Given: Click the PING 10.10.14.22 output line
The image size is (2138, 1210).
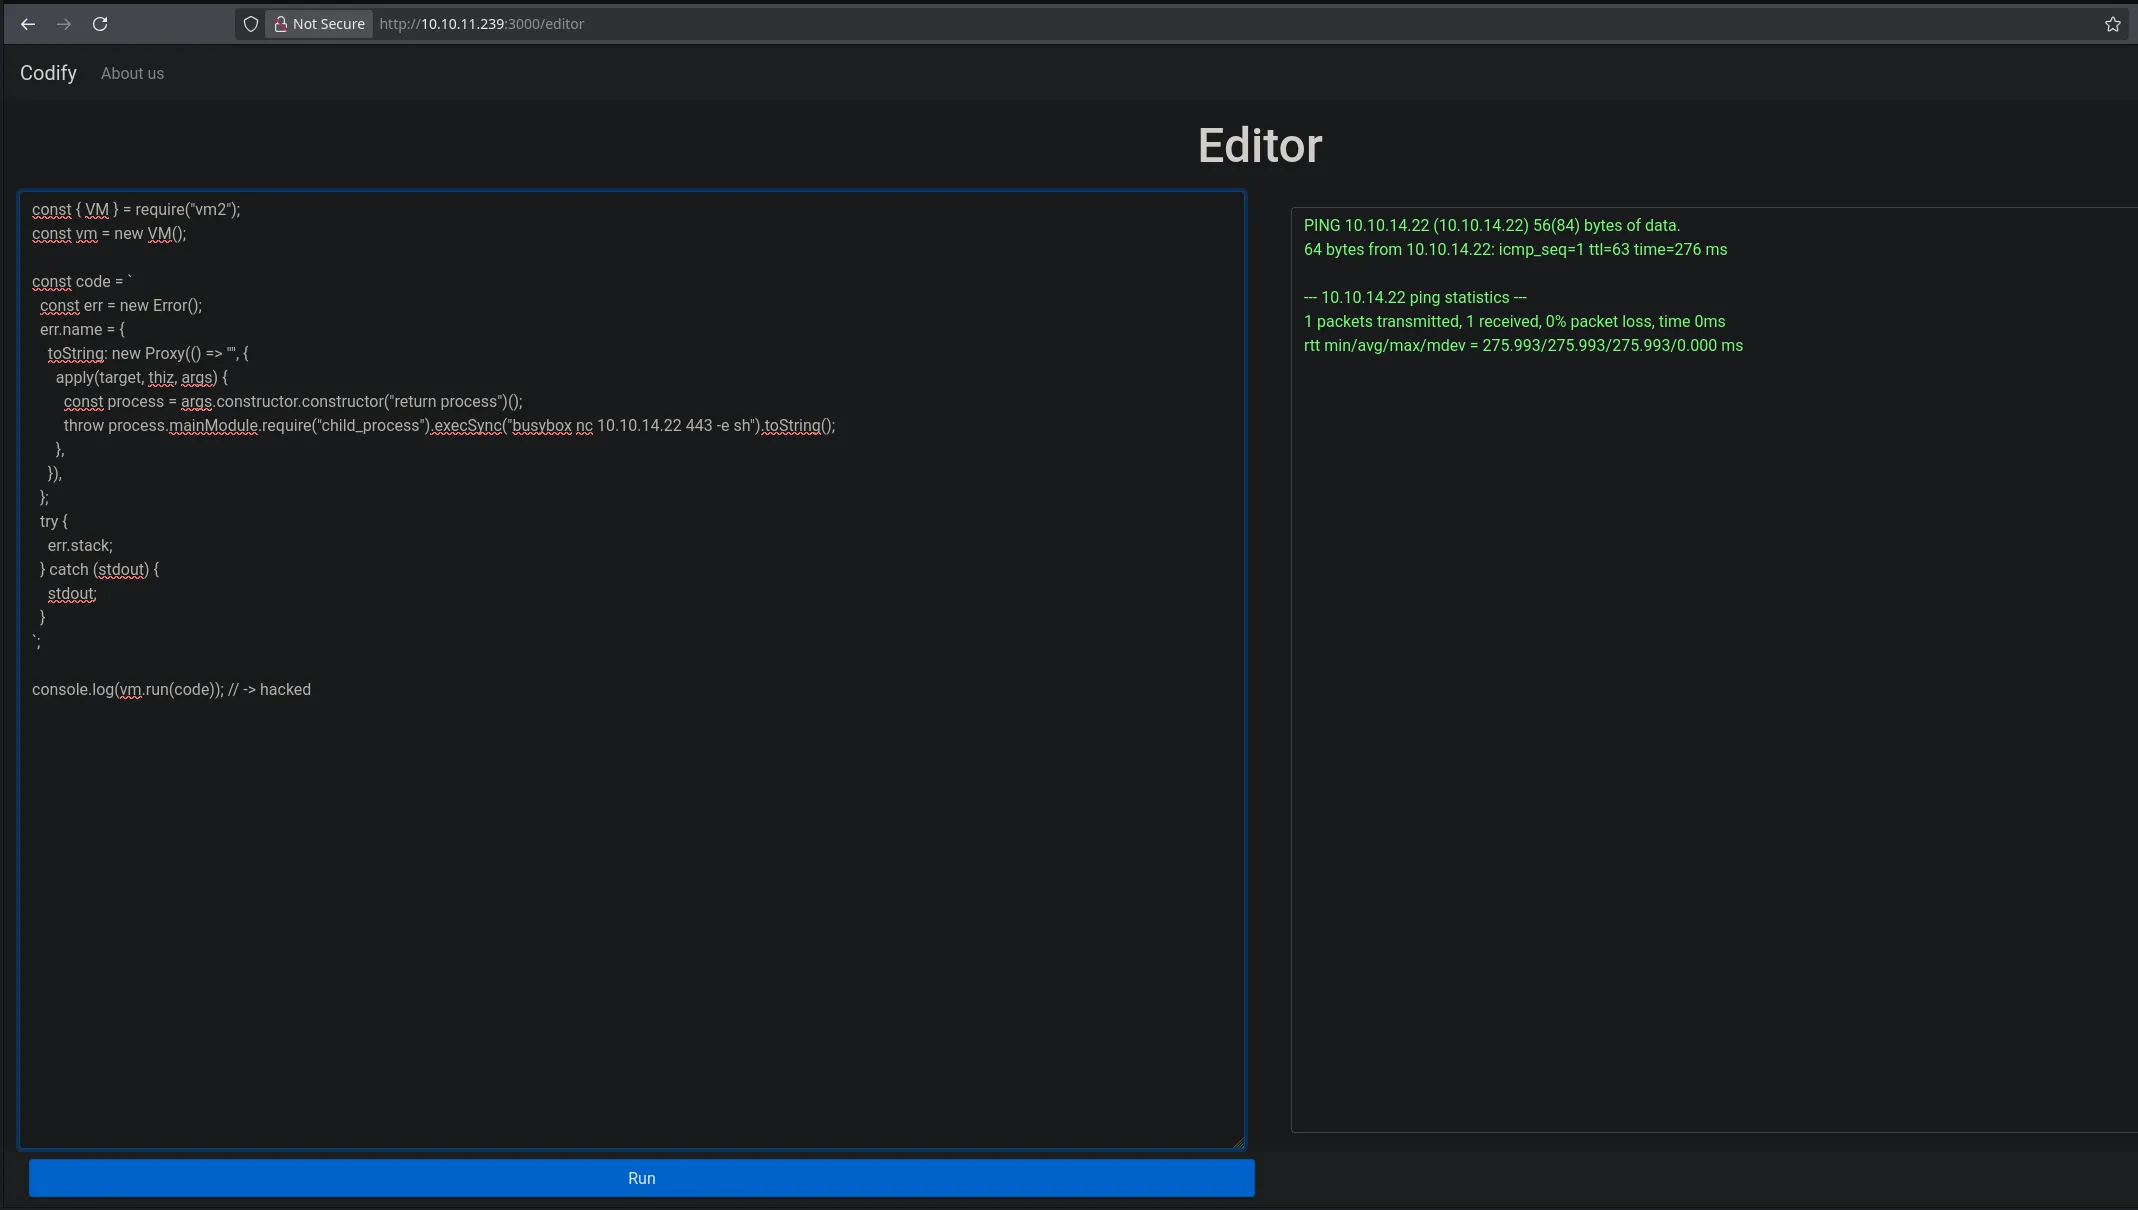Looking at the screenshot, I should point(1491,226).
